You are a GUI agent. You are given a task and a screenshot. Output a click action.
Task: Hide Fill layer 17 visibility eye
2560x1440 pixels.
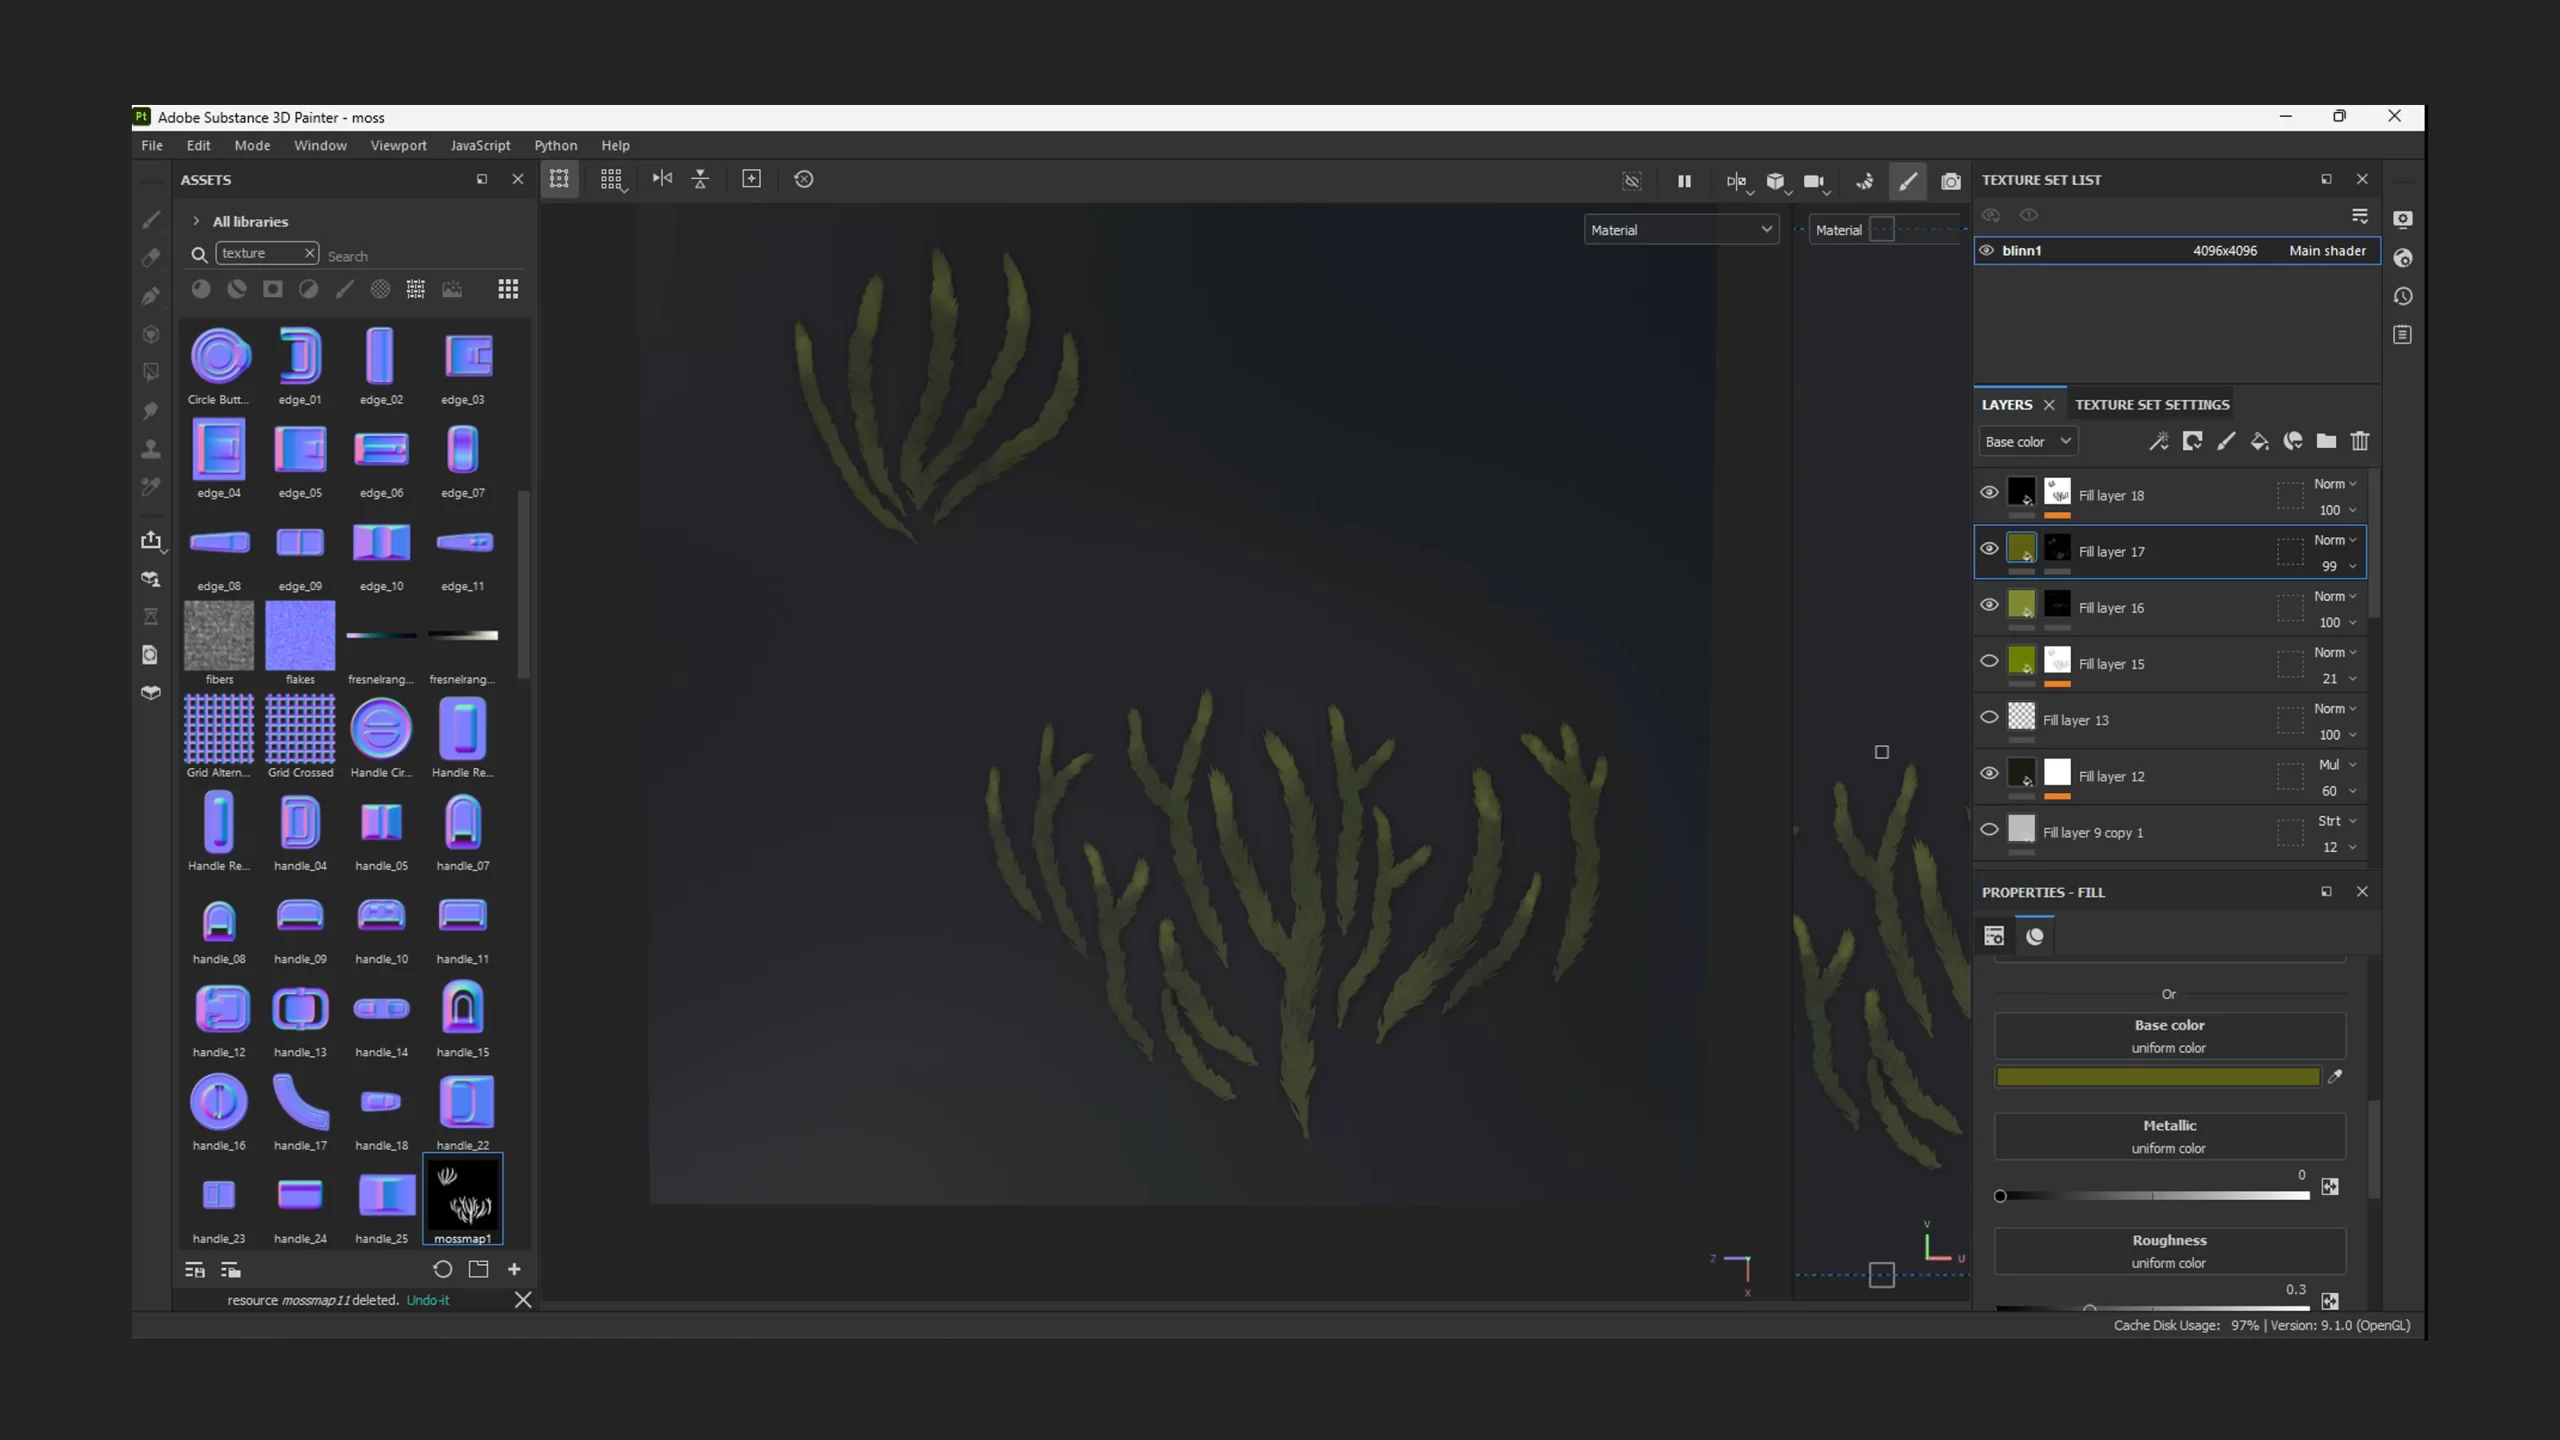(x=1989, y=548)
